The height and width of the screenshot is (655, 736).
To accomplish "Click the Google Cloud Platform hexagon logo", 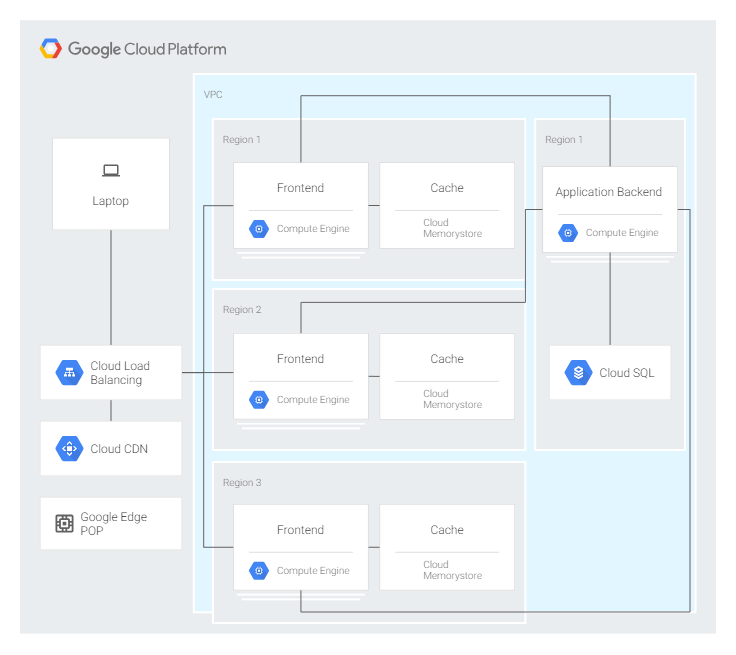I will click(51, 48).
